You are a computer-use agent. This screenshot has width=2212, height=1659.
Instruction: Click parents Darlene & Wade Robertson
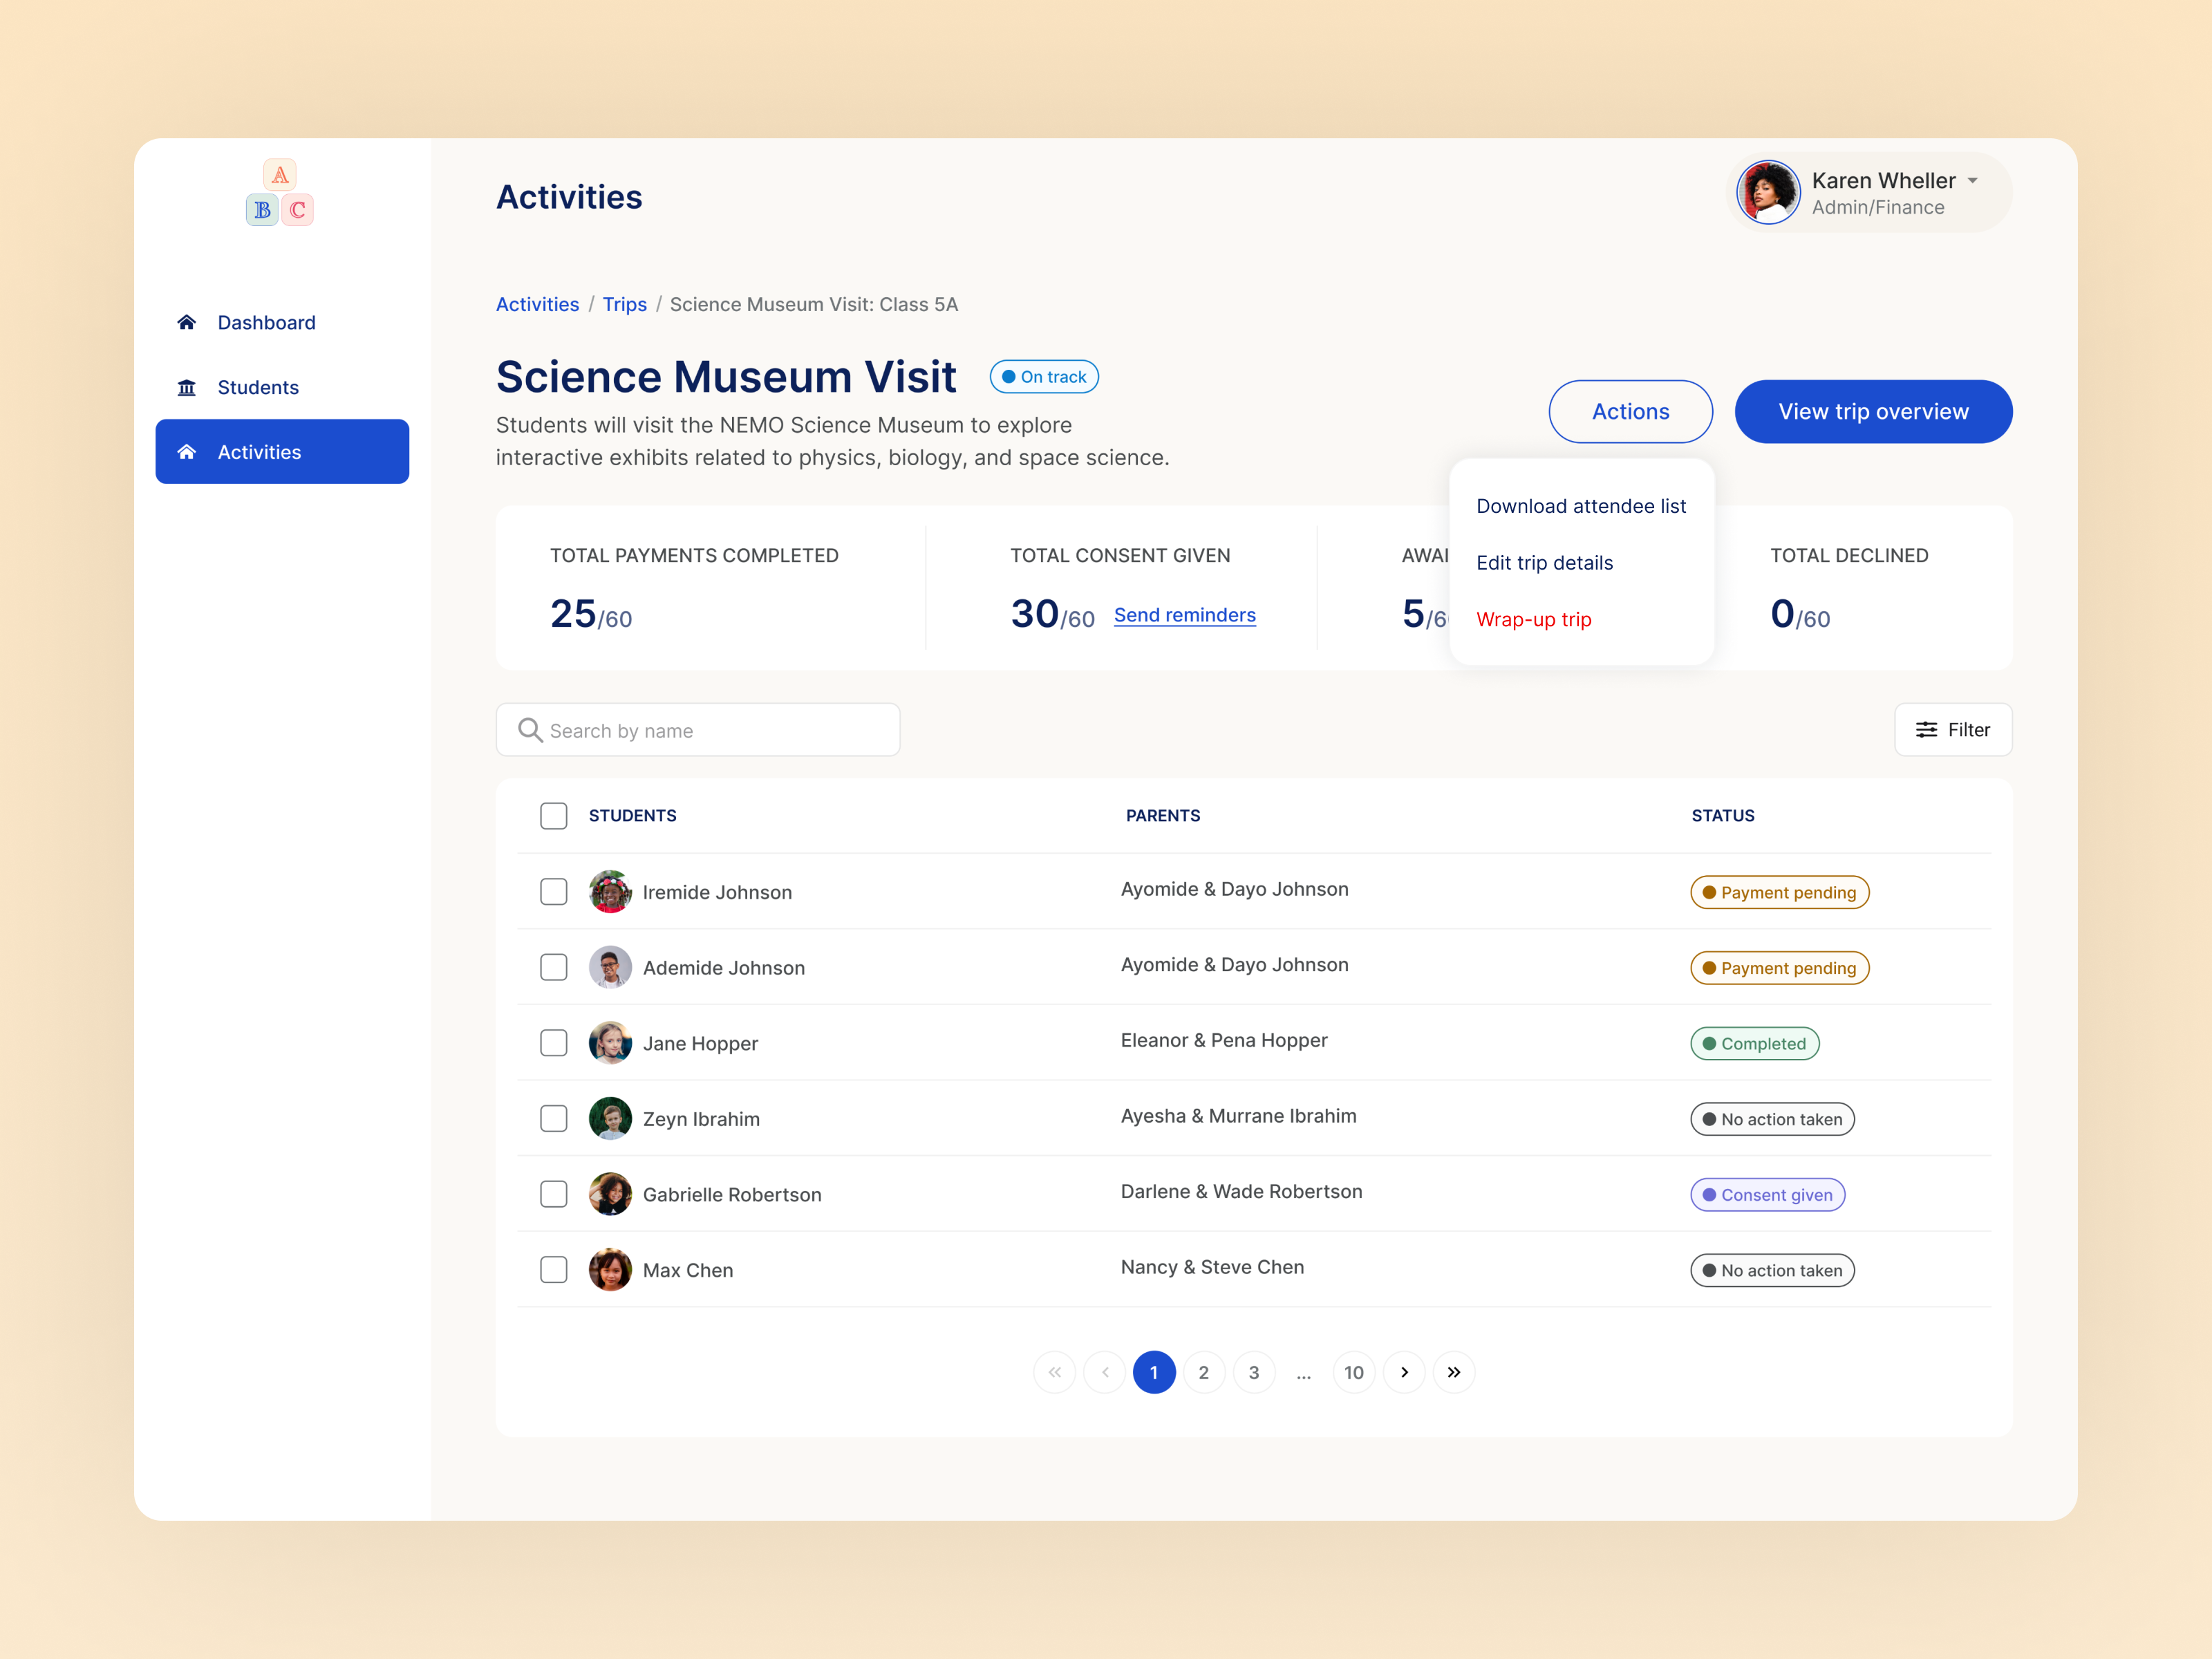click(1241, 1191)
